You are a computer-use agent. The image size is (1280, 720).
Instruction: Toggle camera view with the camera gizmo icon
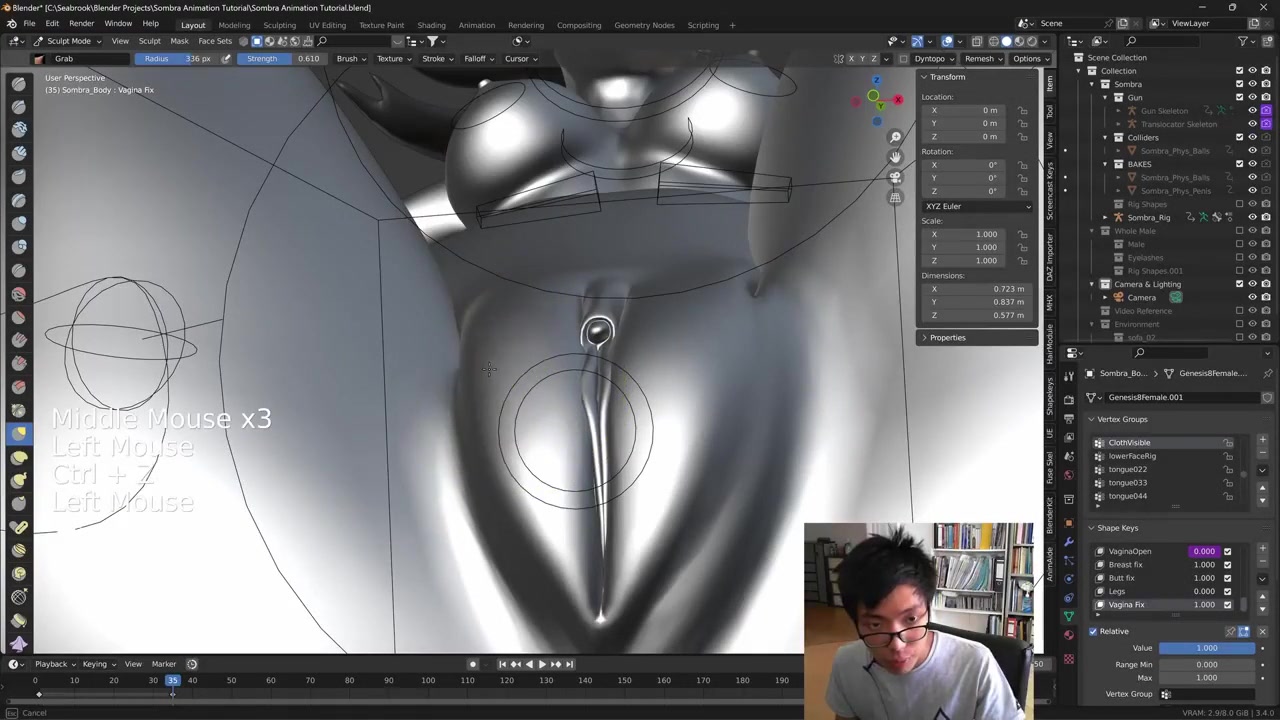(x=895, y=177)
